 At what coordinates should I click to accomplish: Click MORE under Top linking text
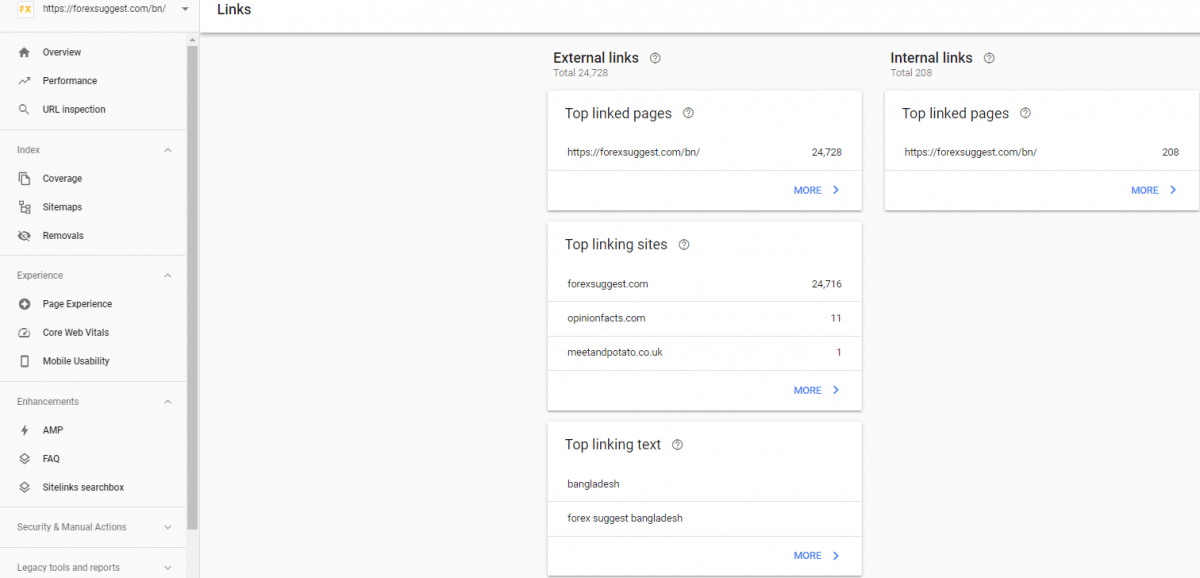tap(817, 555)
